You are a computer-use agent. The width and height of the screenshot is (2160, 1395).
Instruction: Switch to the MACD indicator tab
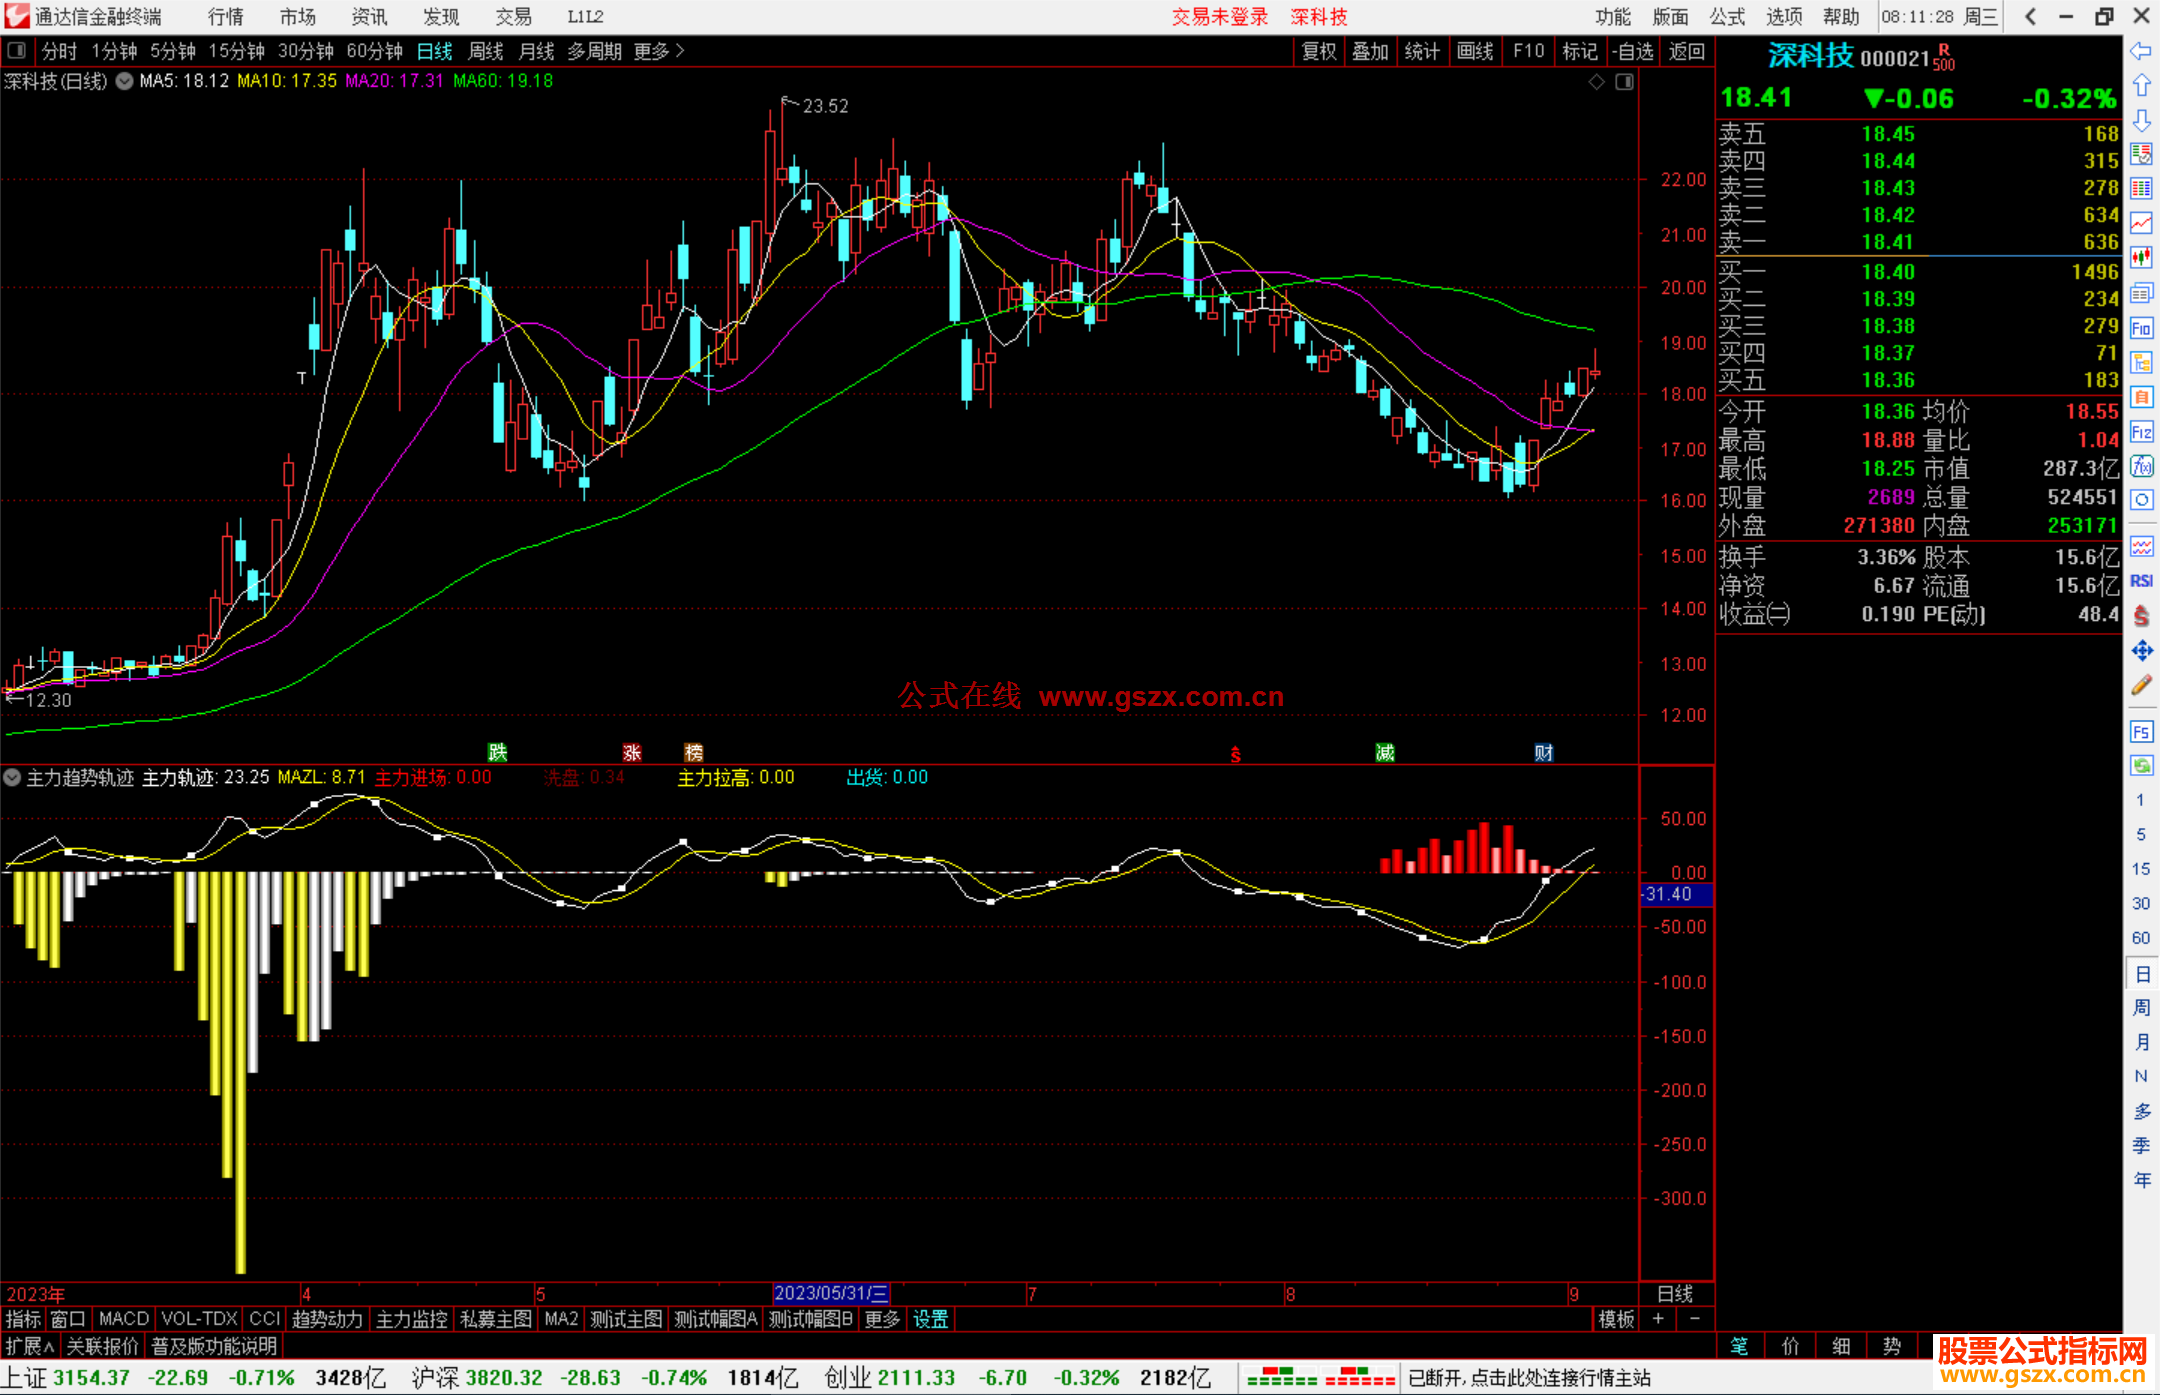[124, 1319]
